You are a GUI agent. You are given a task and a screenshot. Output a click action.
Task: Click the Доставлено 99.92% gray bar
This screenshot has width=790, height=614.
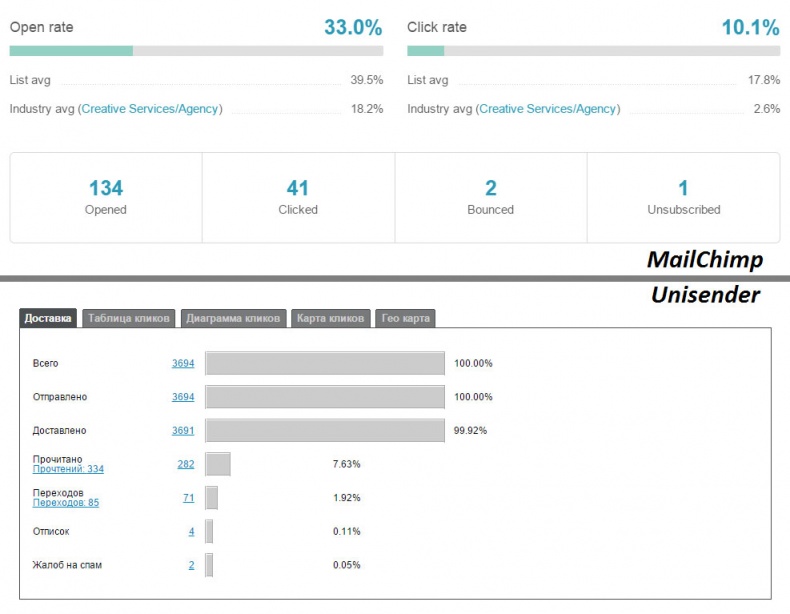coord(325,431)
